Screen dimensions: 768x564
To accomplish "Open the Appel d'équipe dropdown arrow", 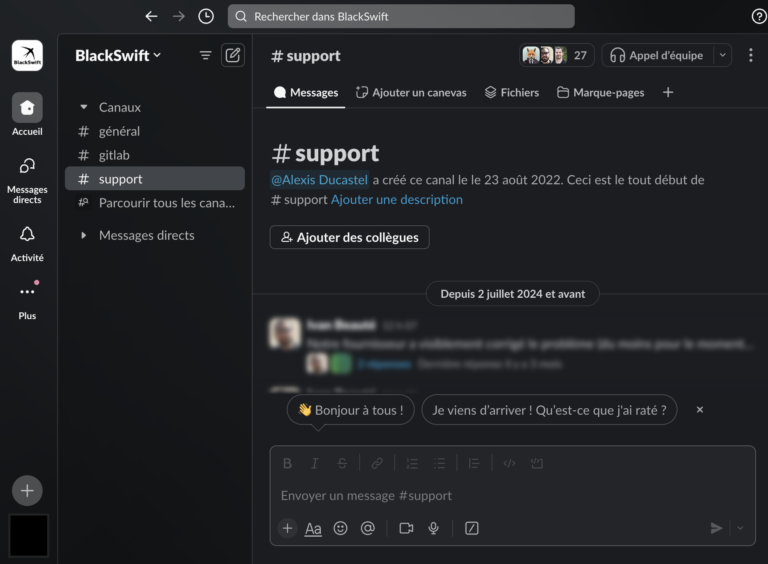I will tap(722, 55).
